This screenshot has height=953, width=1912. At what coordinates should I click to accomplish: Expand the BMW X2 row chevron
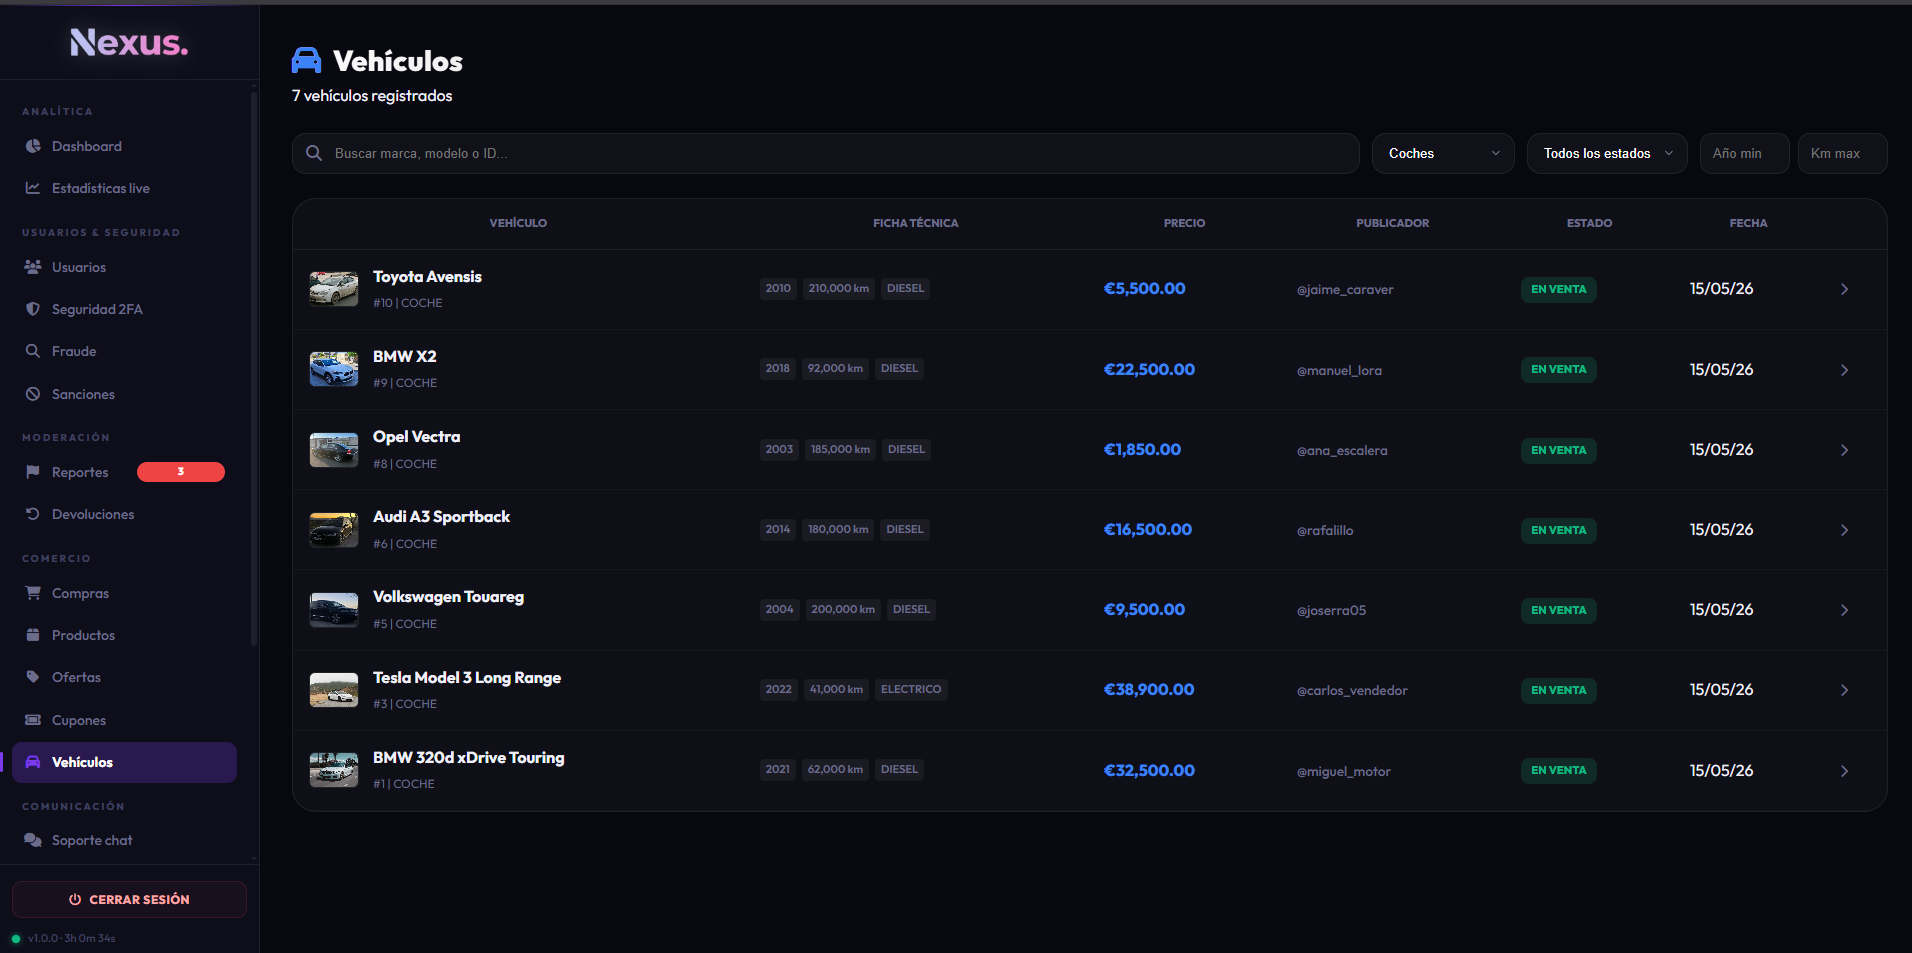tap(1844, 370)
